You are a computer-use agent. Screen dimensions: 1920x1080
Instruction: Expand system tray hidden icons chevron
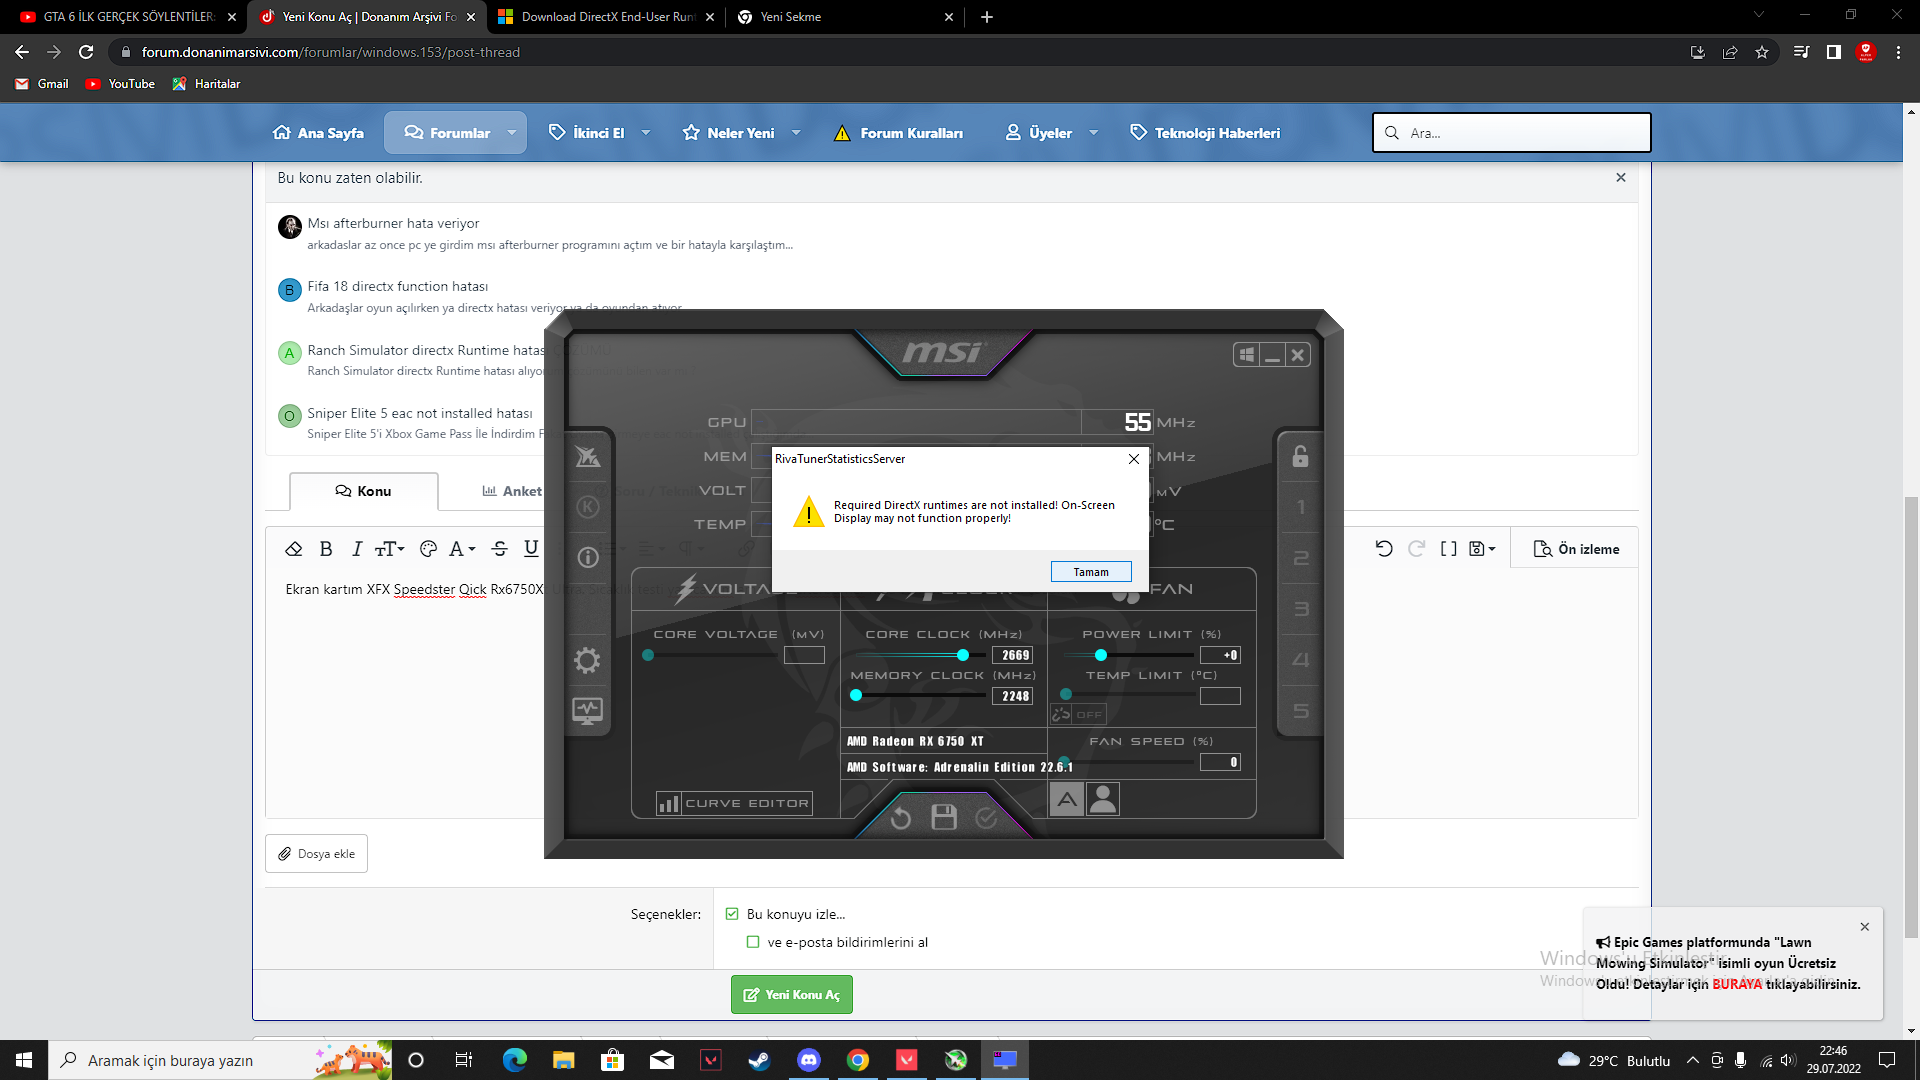[1692, 1060]
